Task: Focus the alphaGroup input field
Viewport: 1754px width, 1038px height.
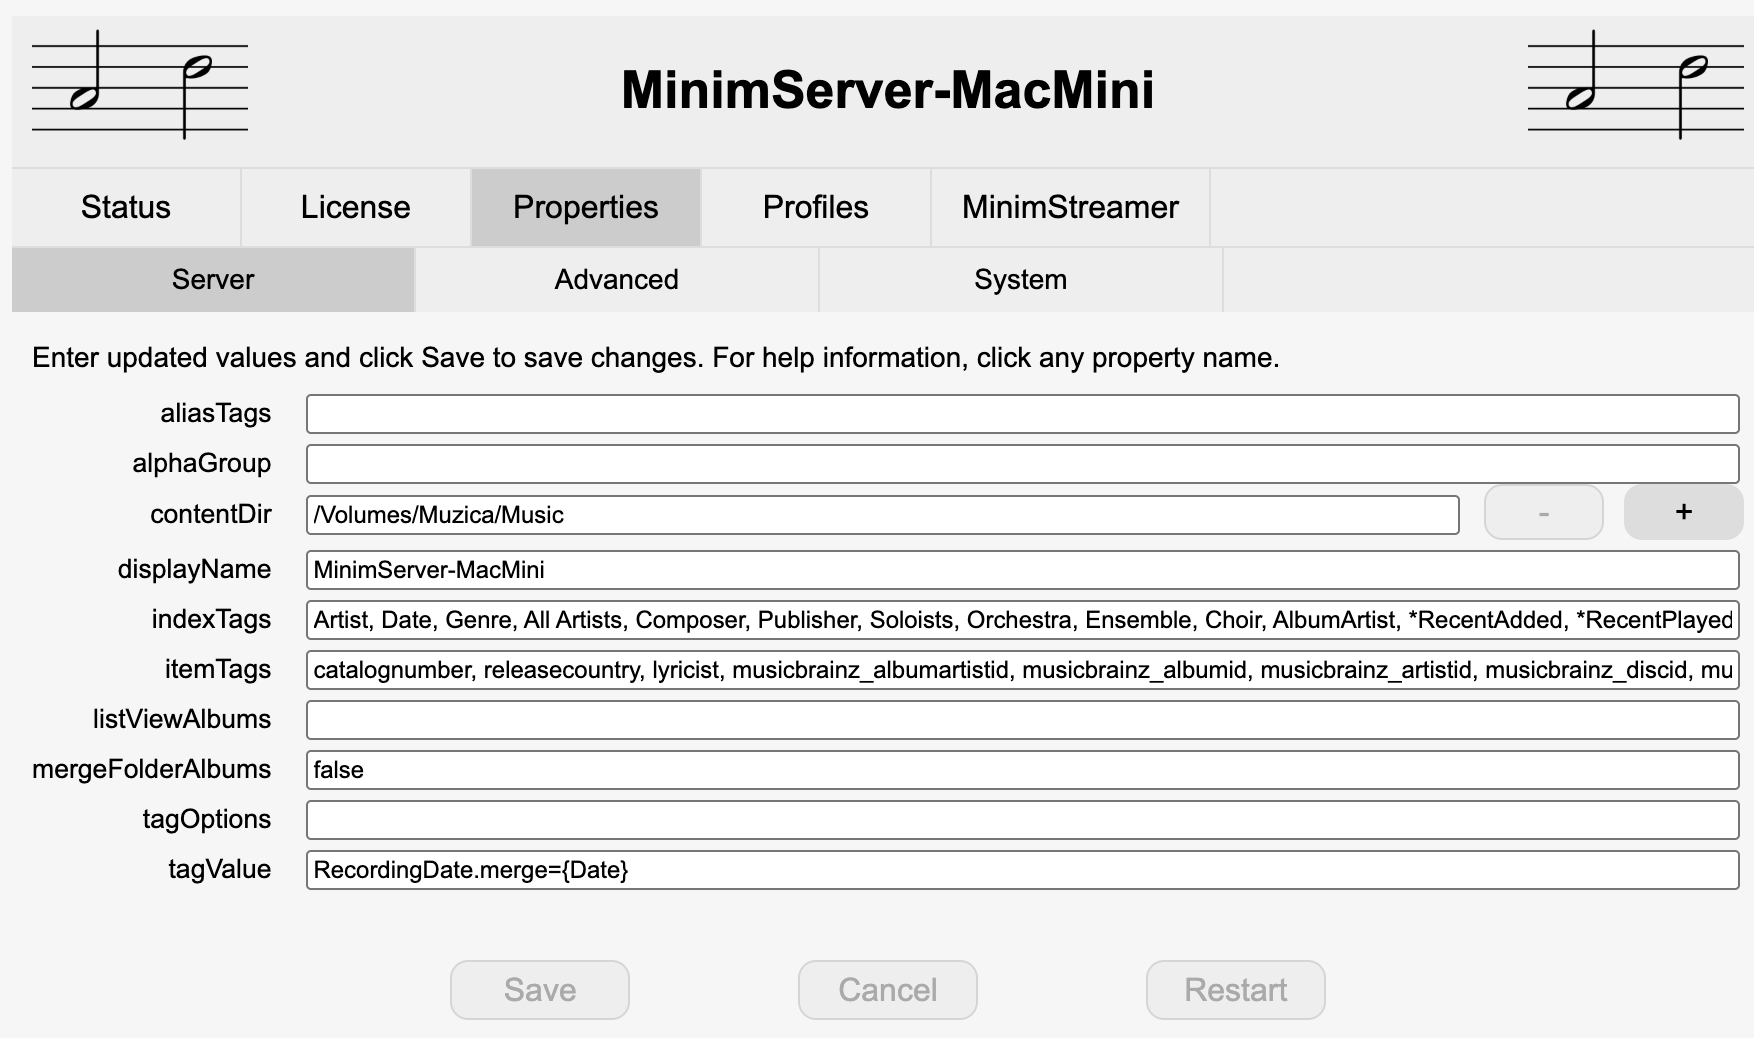Action: tap(1022, 464)
